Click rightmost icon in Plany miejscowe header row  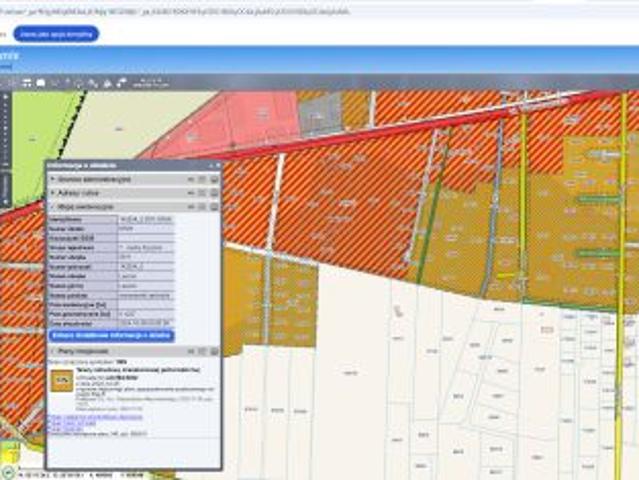pos(214,351)
